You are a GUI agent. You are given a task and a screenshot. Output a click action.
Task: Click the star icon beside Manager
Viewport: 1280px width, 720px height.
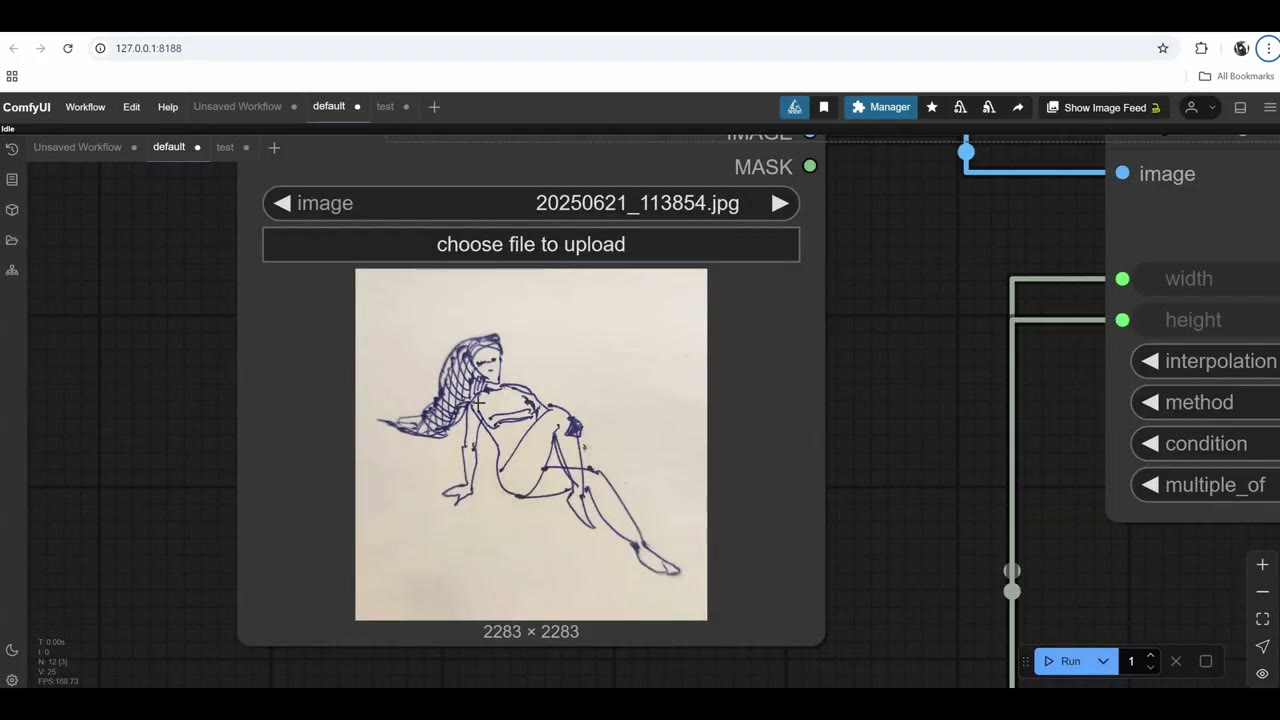point(932,107)
